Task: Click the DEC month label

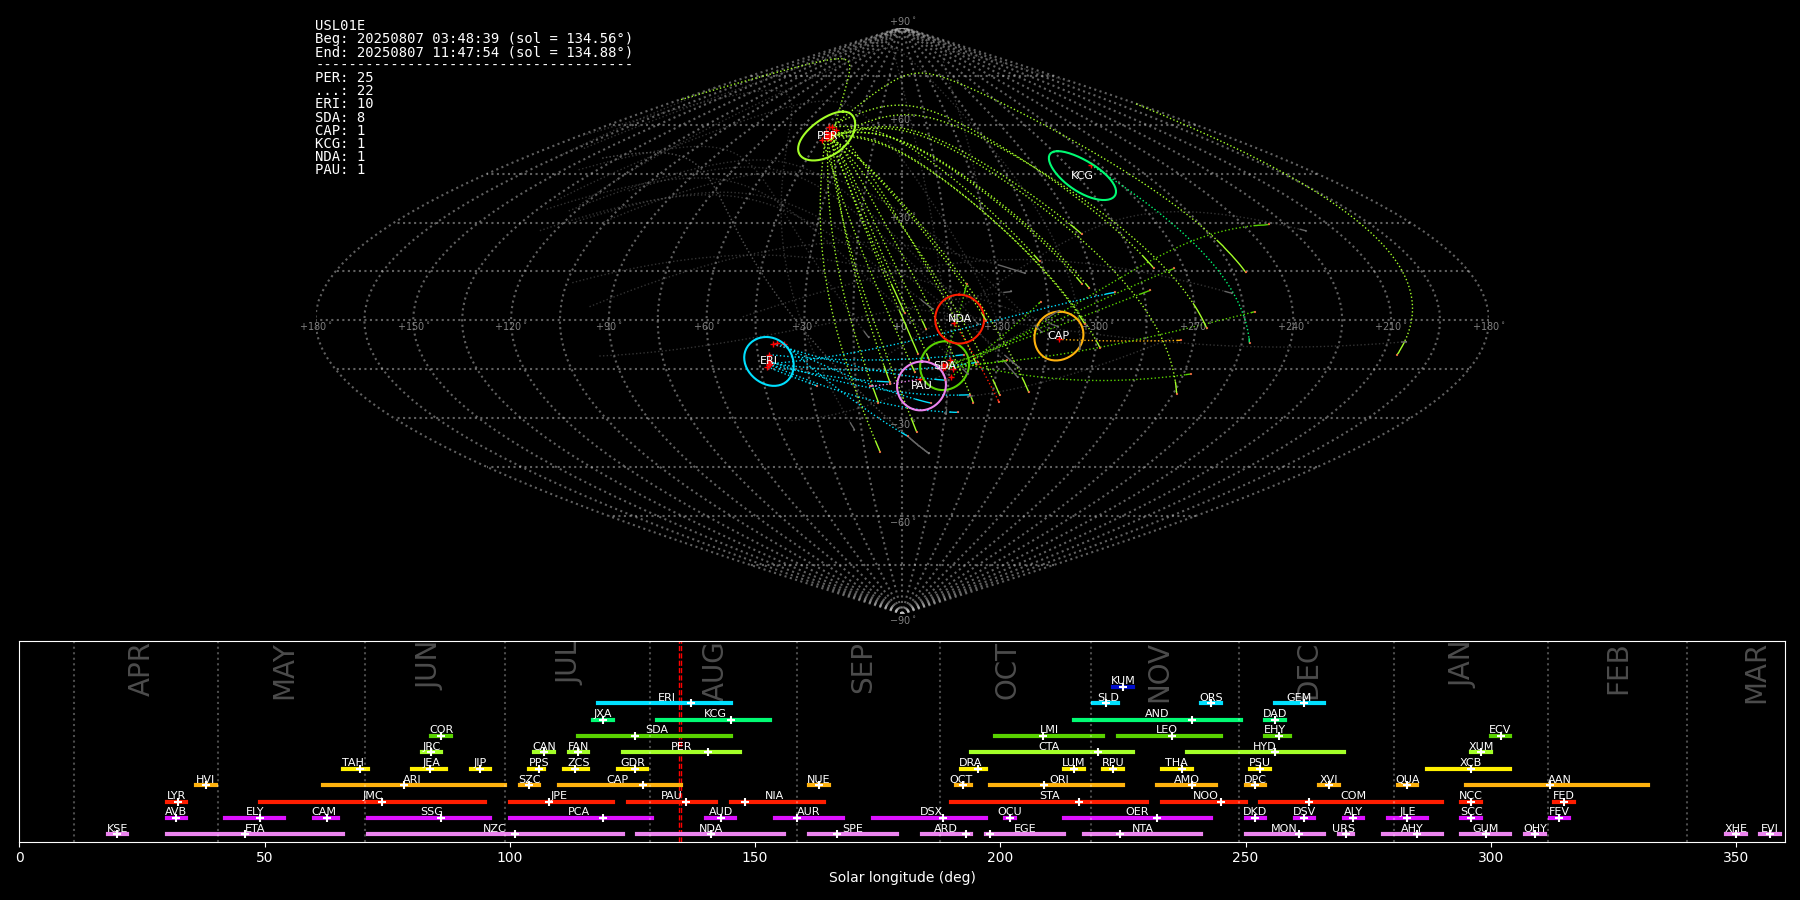Action: (x=1308, y=670)
